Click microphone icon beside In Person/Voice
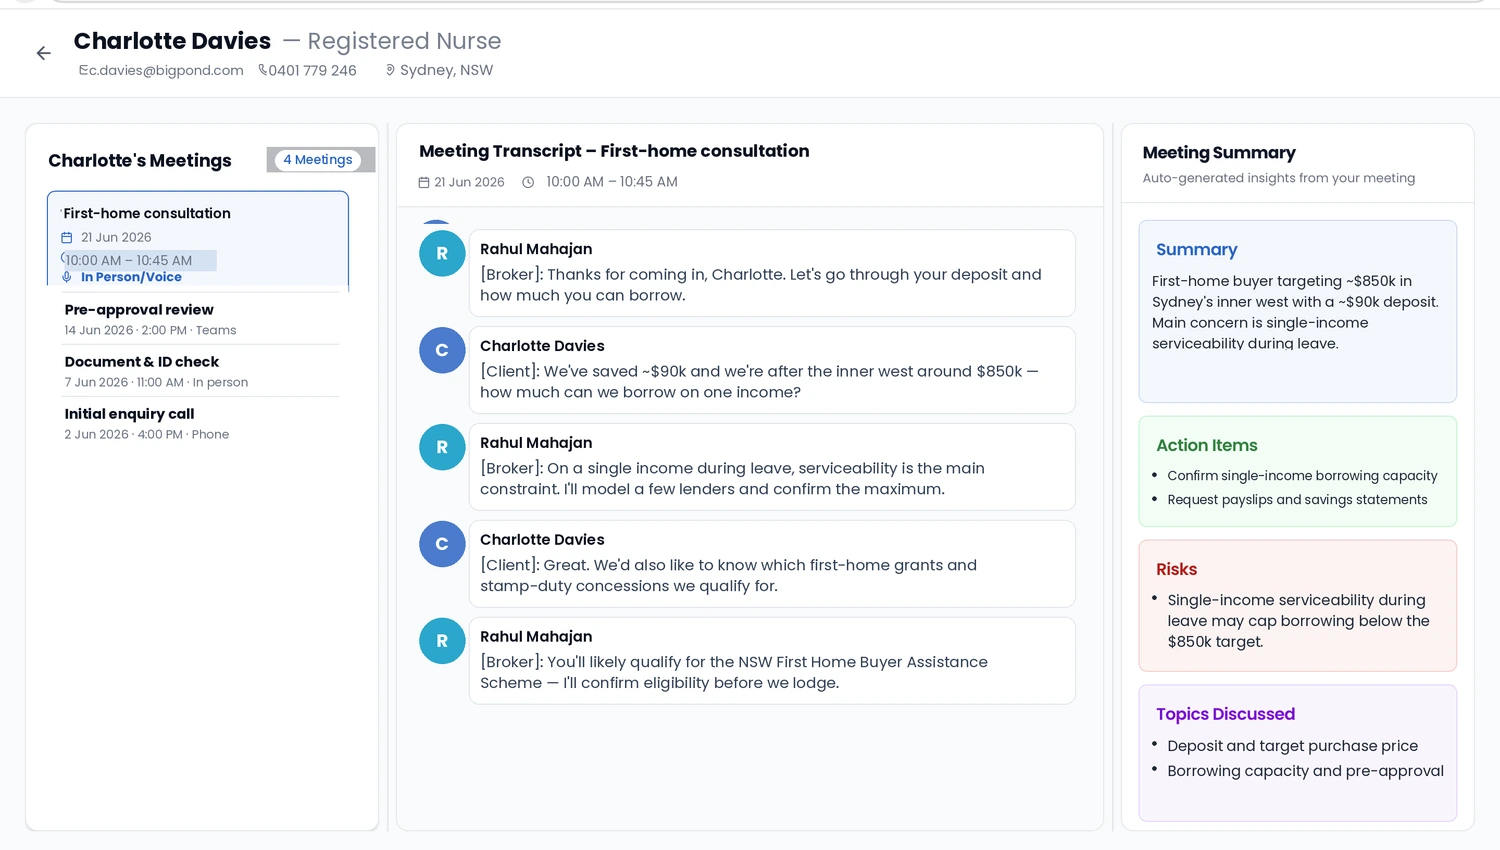Screen dimensions: 1500x850 pos(67,277)
